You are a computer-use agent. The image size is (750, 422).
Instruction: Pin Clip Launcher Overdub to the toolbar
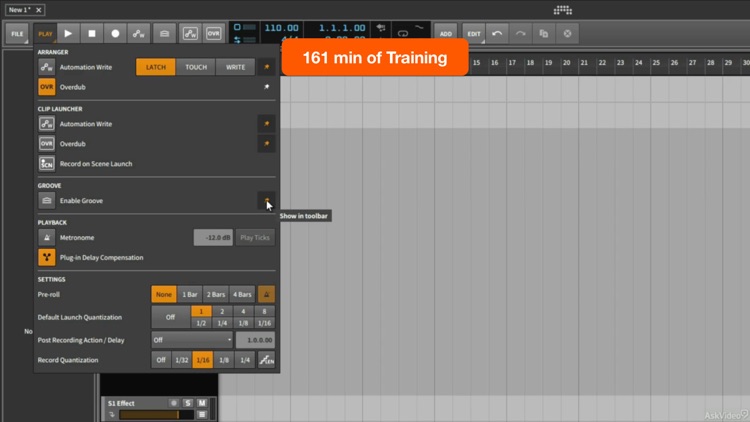pyautogui.click(x=266, y=144)
